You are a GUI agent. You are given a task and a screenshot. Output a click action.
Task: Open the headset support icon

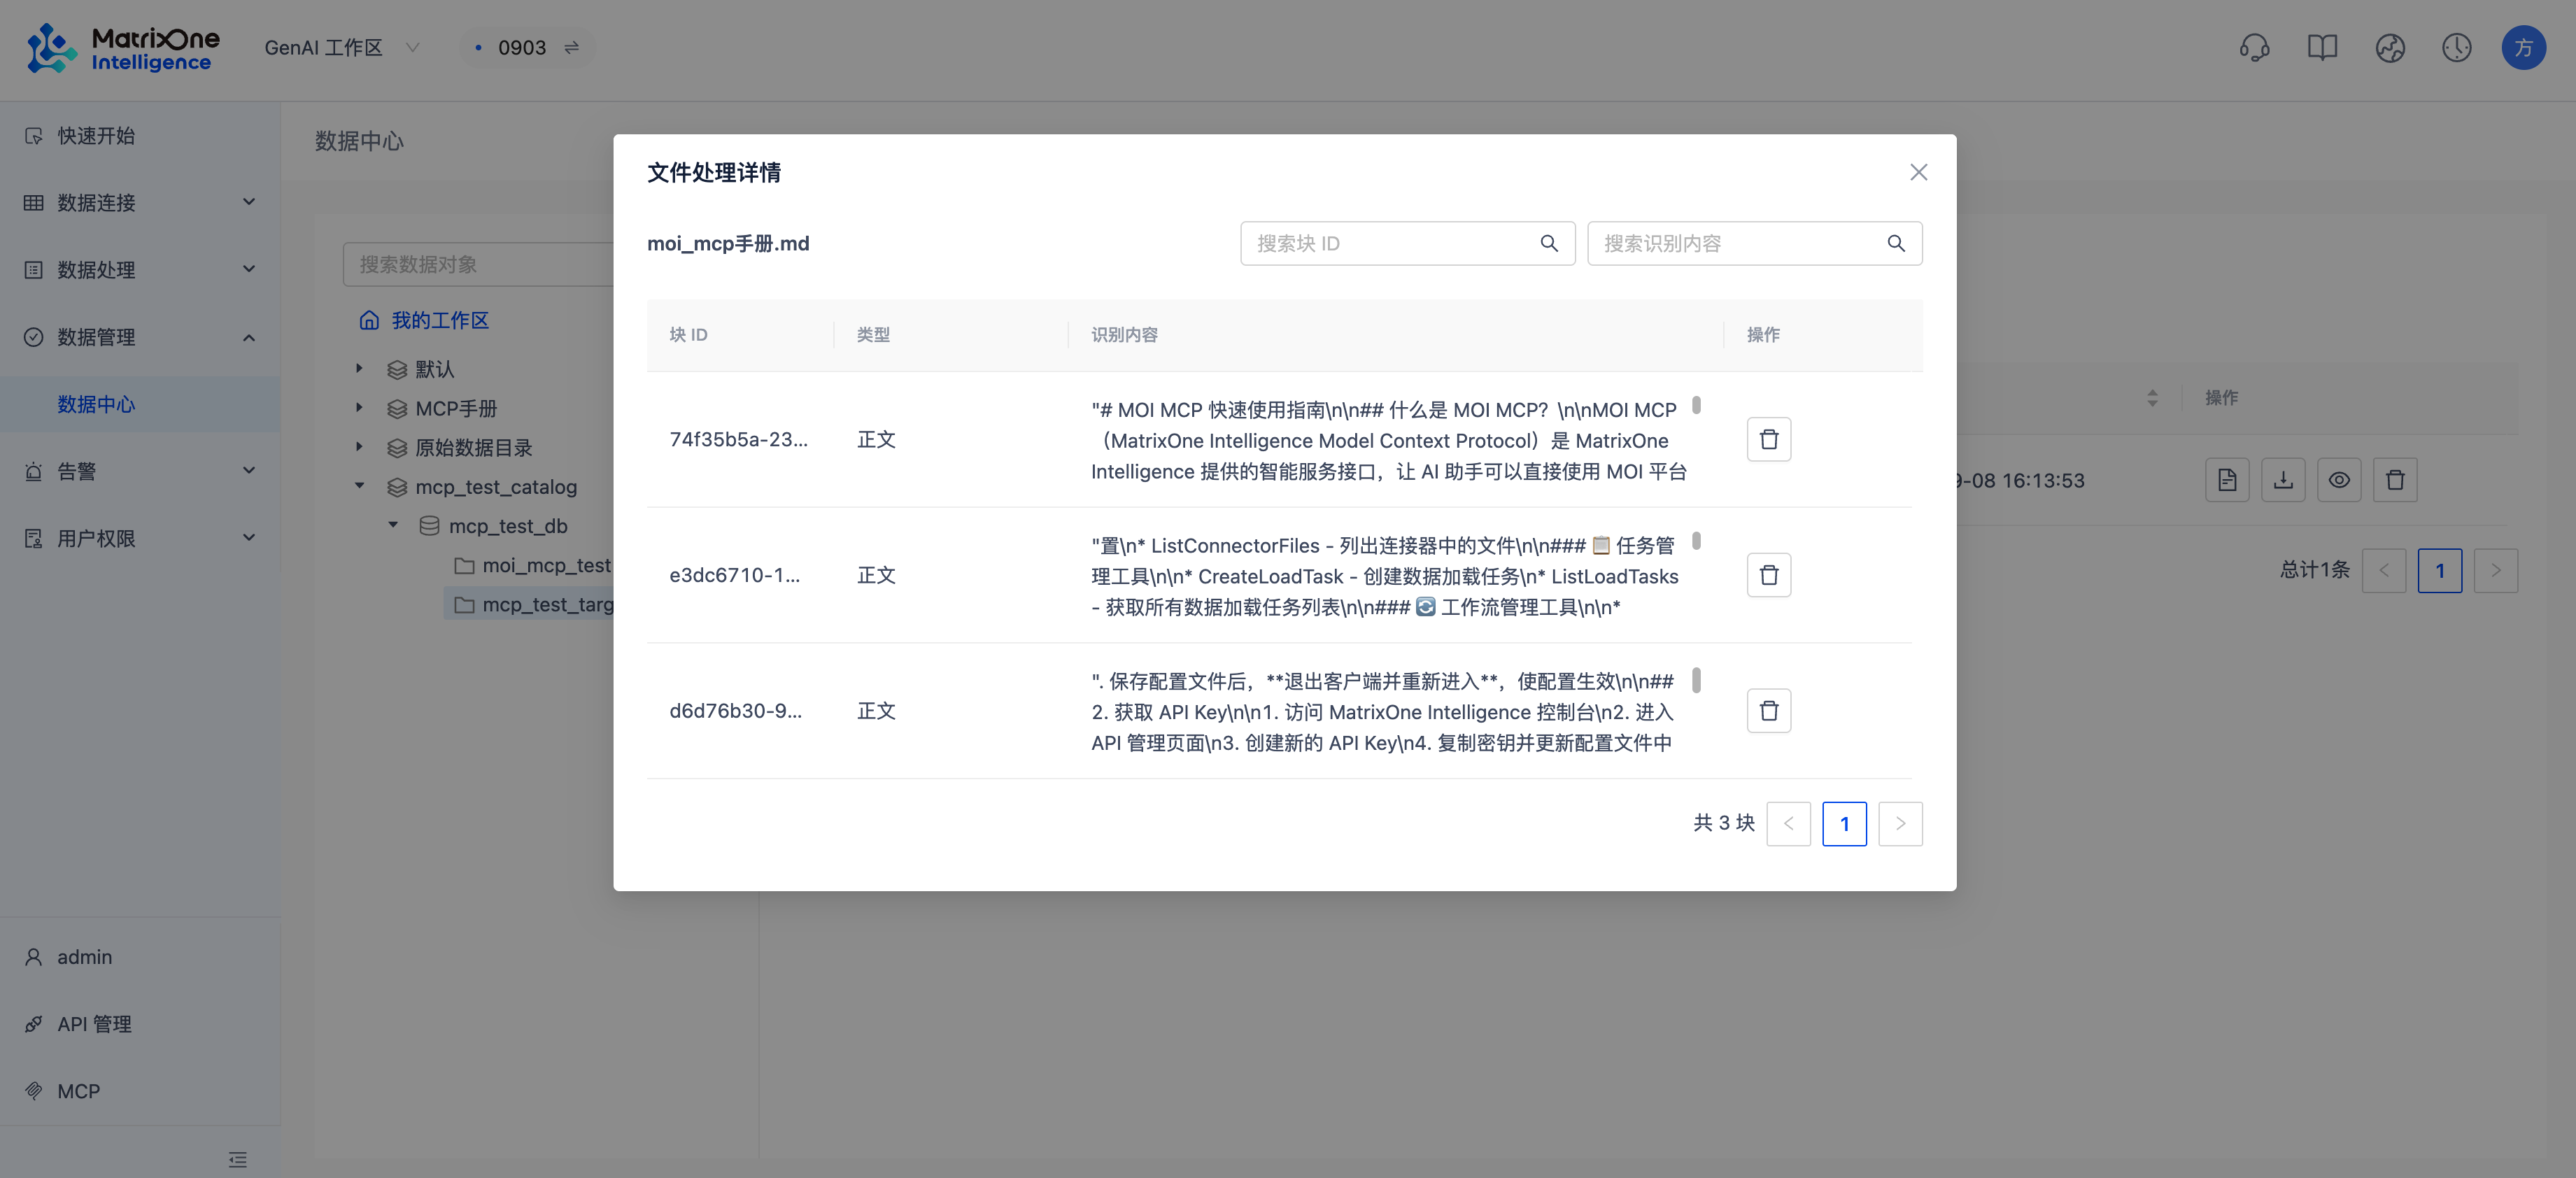click(x=2256, y=47)
